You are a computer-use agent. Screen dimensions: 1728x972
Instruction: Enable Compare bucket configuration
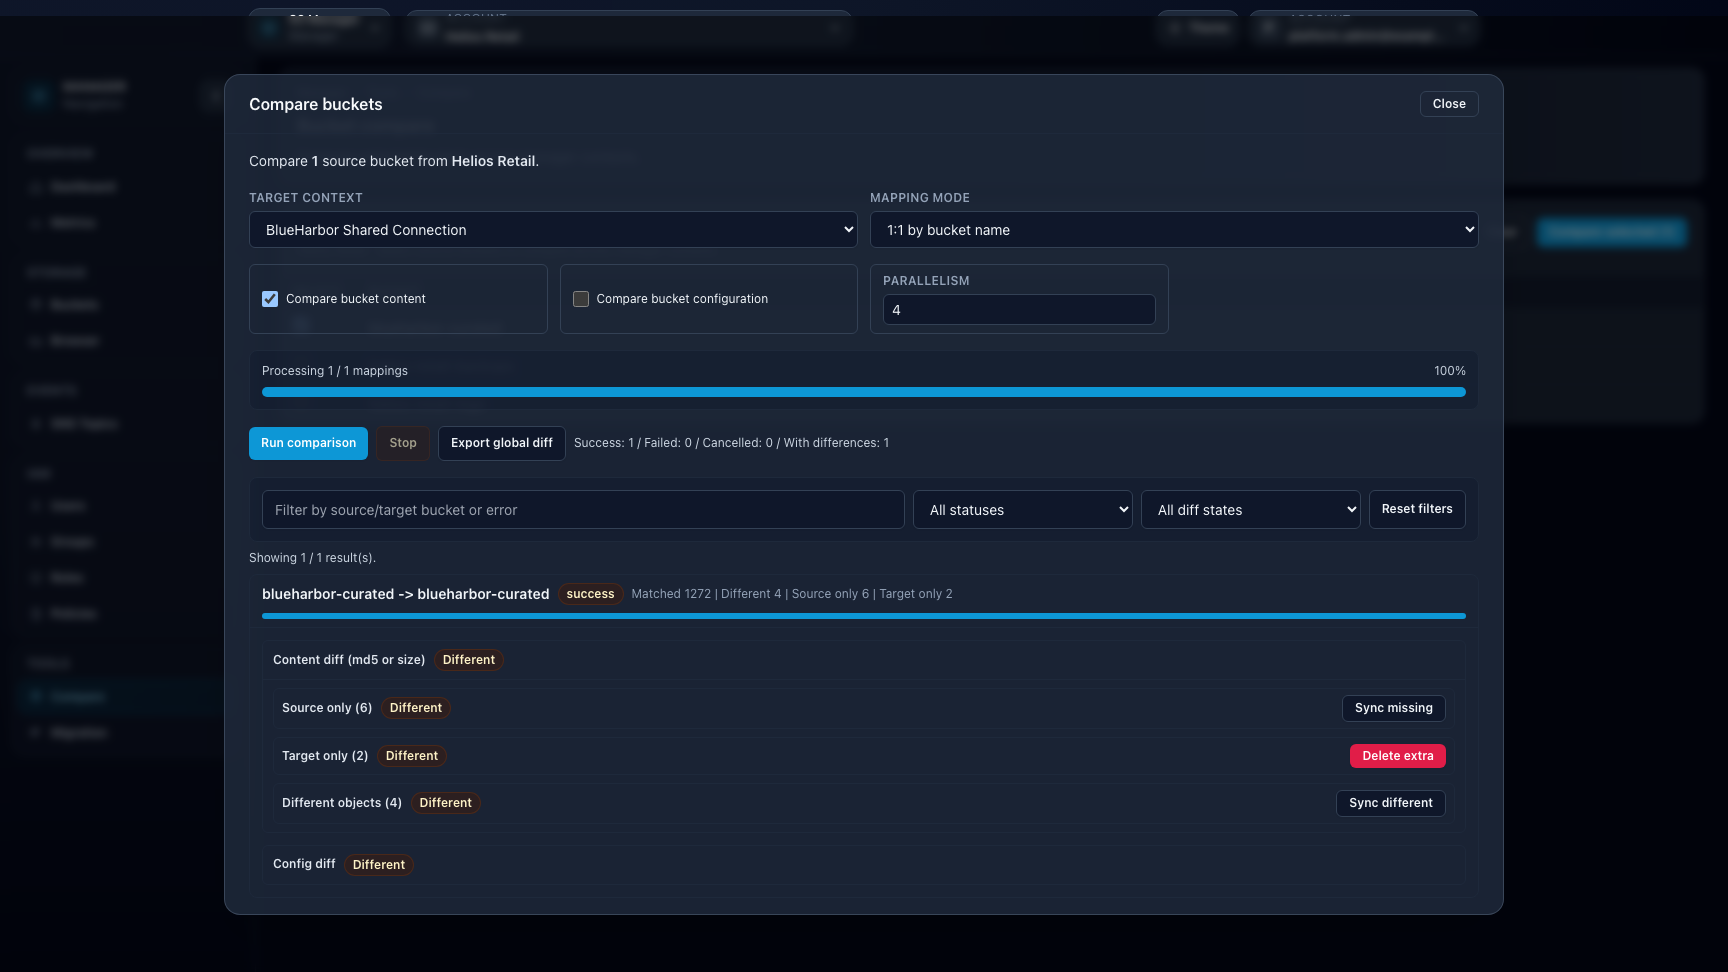point(580,298)
